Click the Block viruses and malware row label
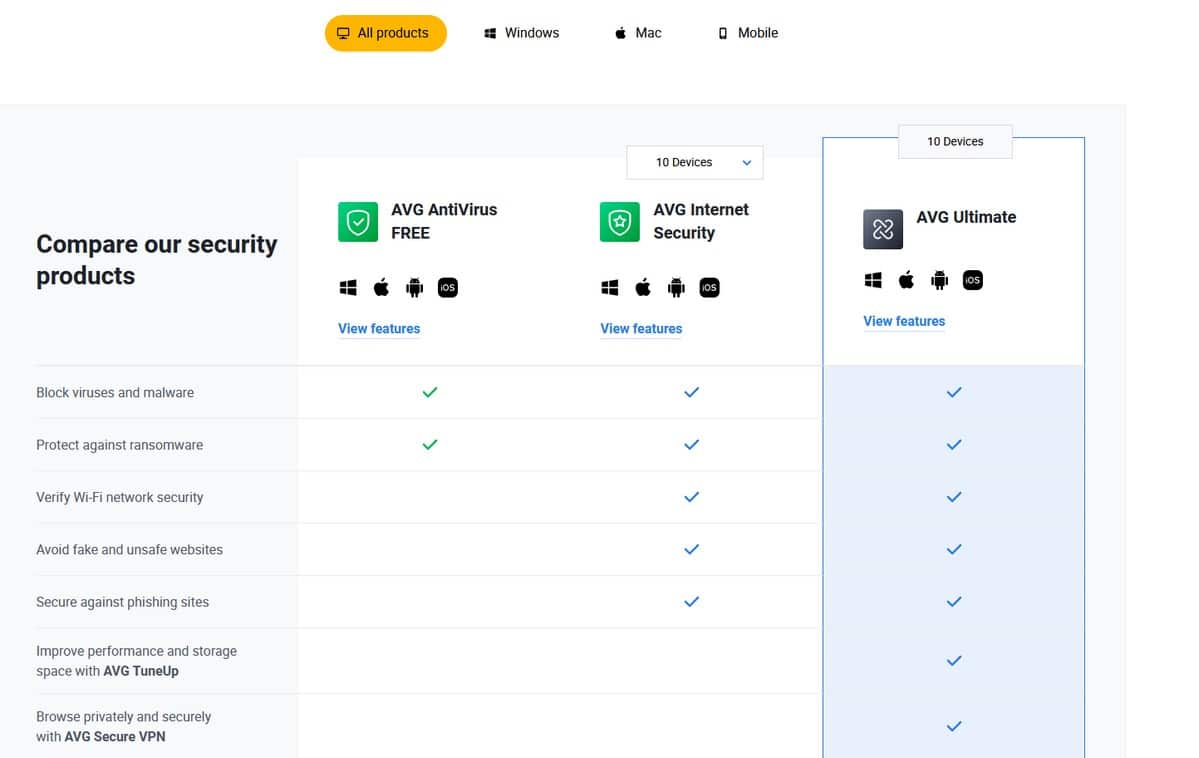The height and width of the screenshot is (758, 1199). coord(115,392)
